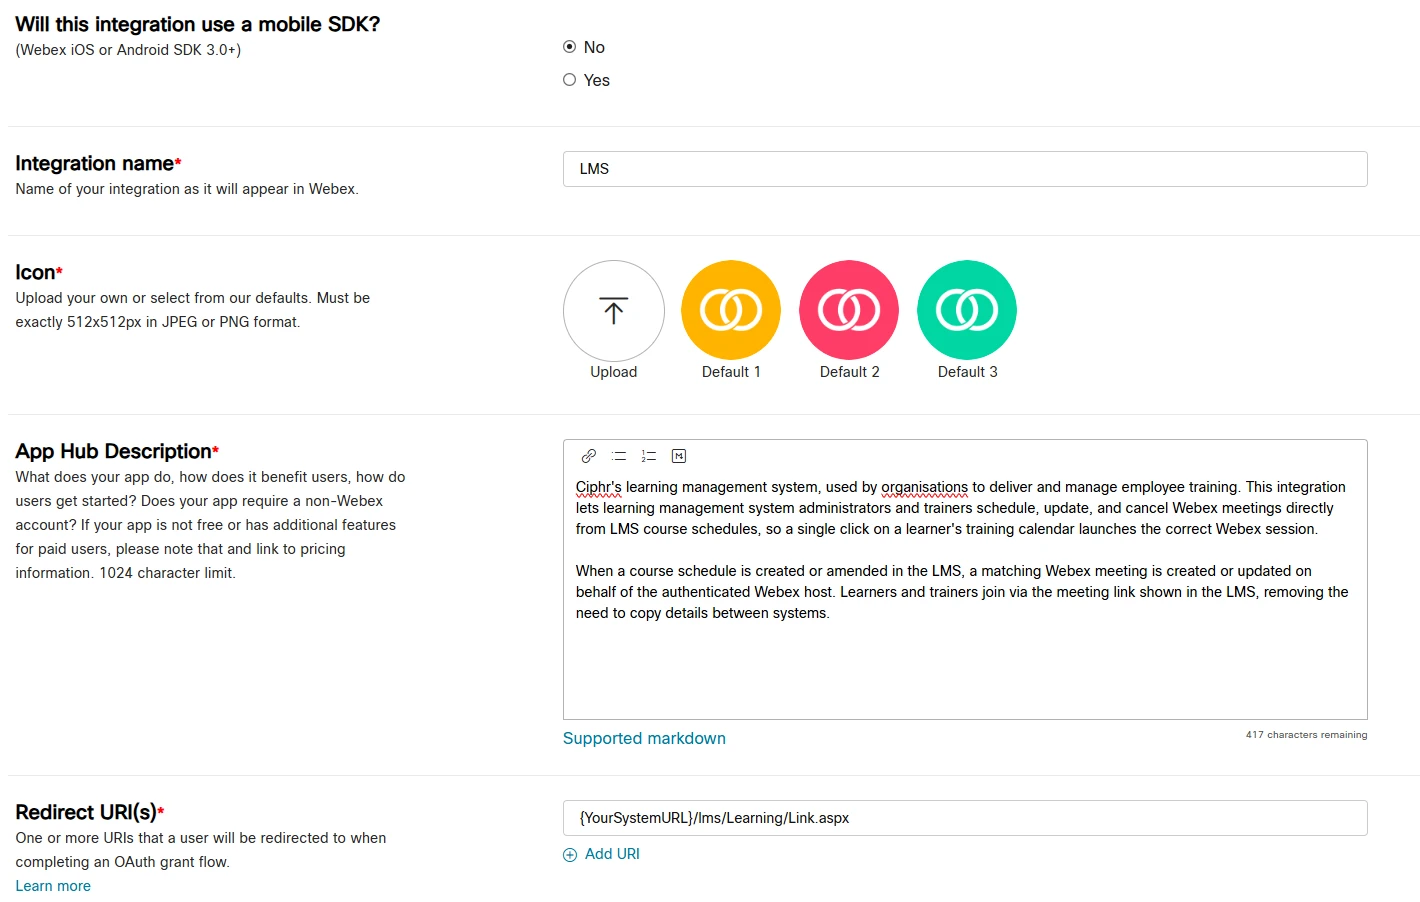Viewport: 1420px width, 902px height.
Task: Upload a custom icon with the upload arrow circle
Action: tap(614, 311)
